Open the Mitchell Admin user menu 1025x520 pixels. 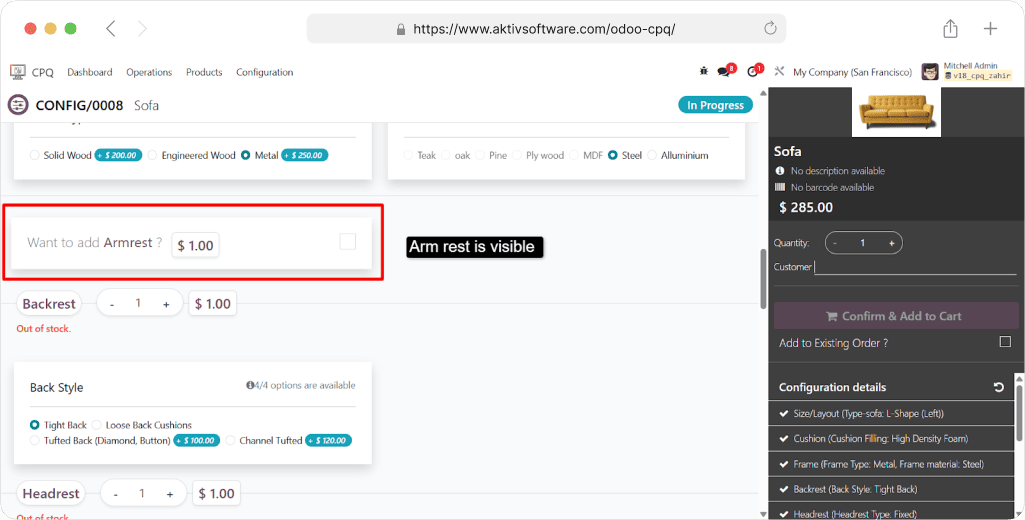(967, 72)
